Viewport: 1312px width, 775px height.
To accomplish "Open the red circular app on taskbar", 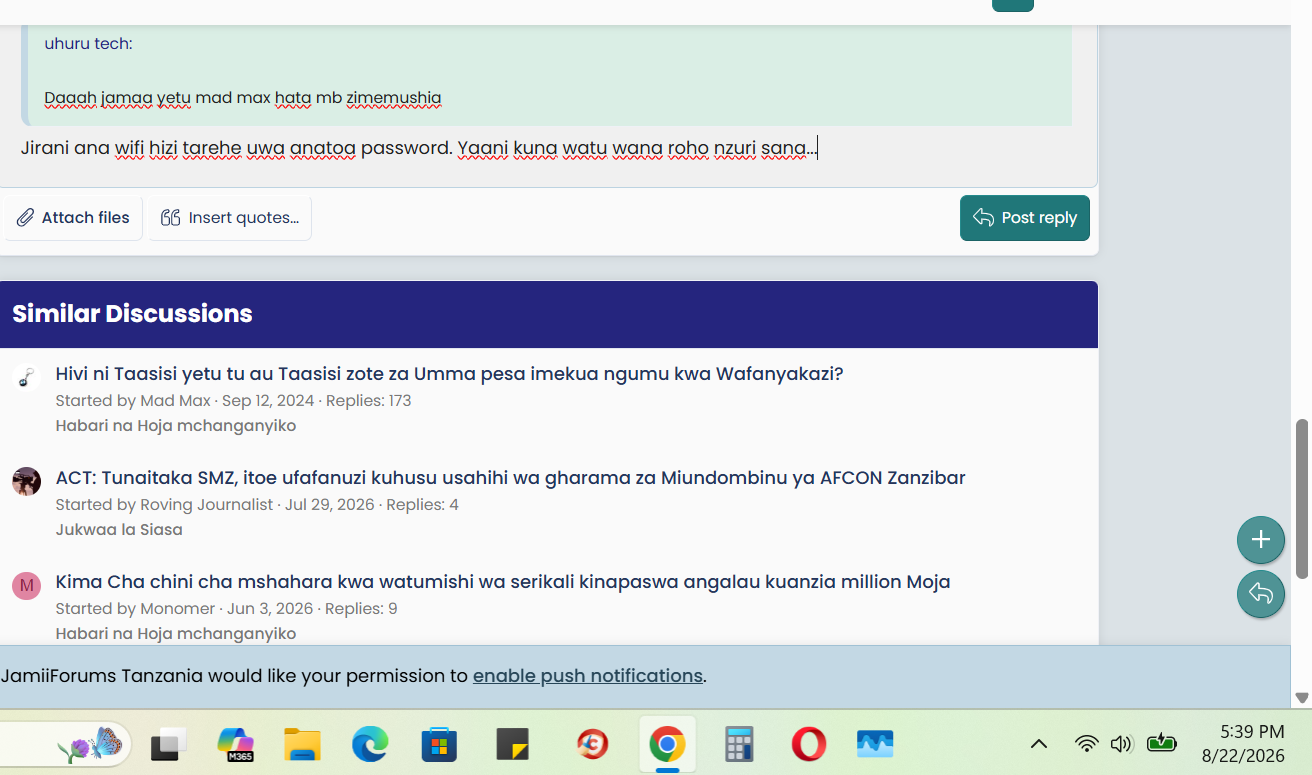I will pos(593,745).
